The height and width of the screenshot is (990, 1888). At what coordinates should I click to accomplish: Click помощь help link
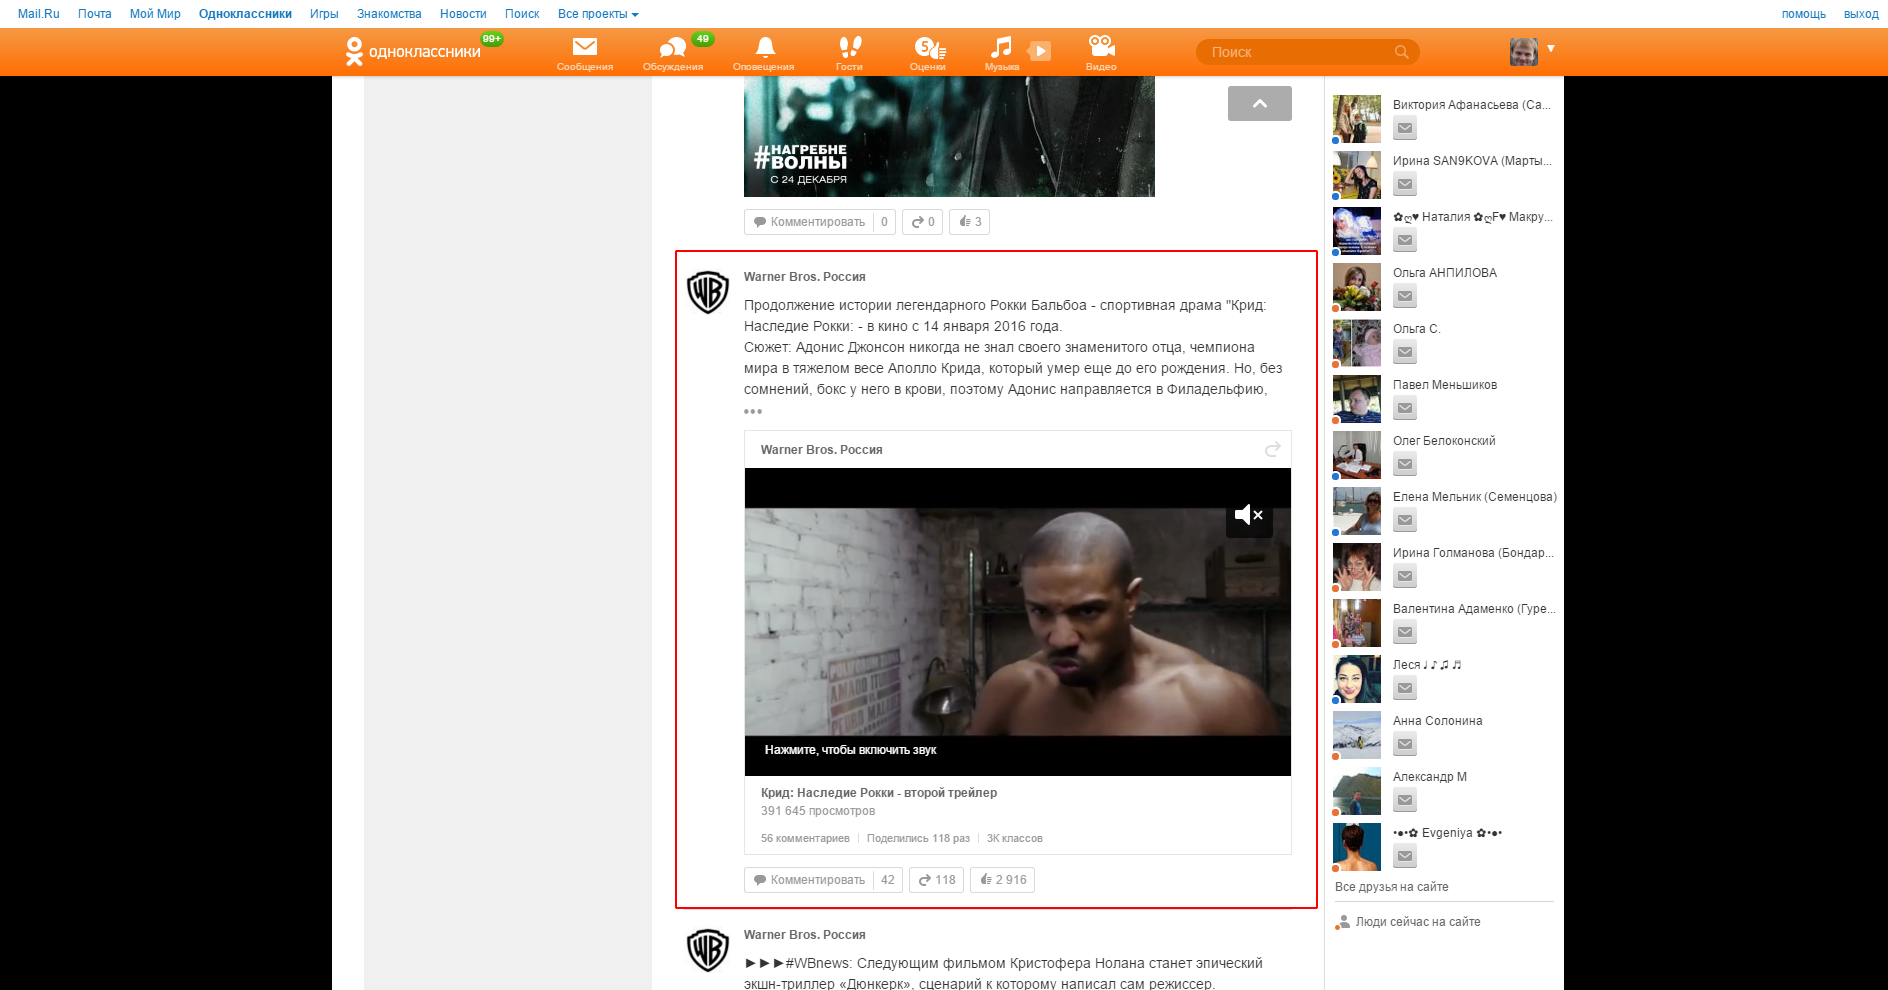coord(1804,14)
